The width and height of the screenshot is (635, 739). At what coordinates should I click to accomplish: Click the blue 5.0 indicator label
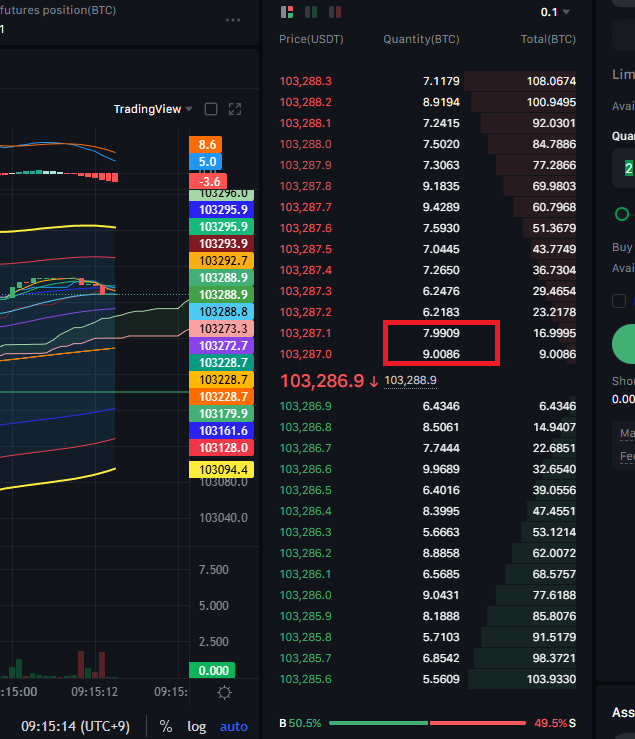pos(206,162)
